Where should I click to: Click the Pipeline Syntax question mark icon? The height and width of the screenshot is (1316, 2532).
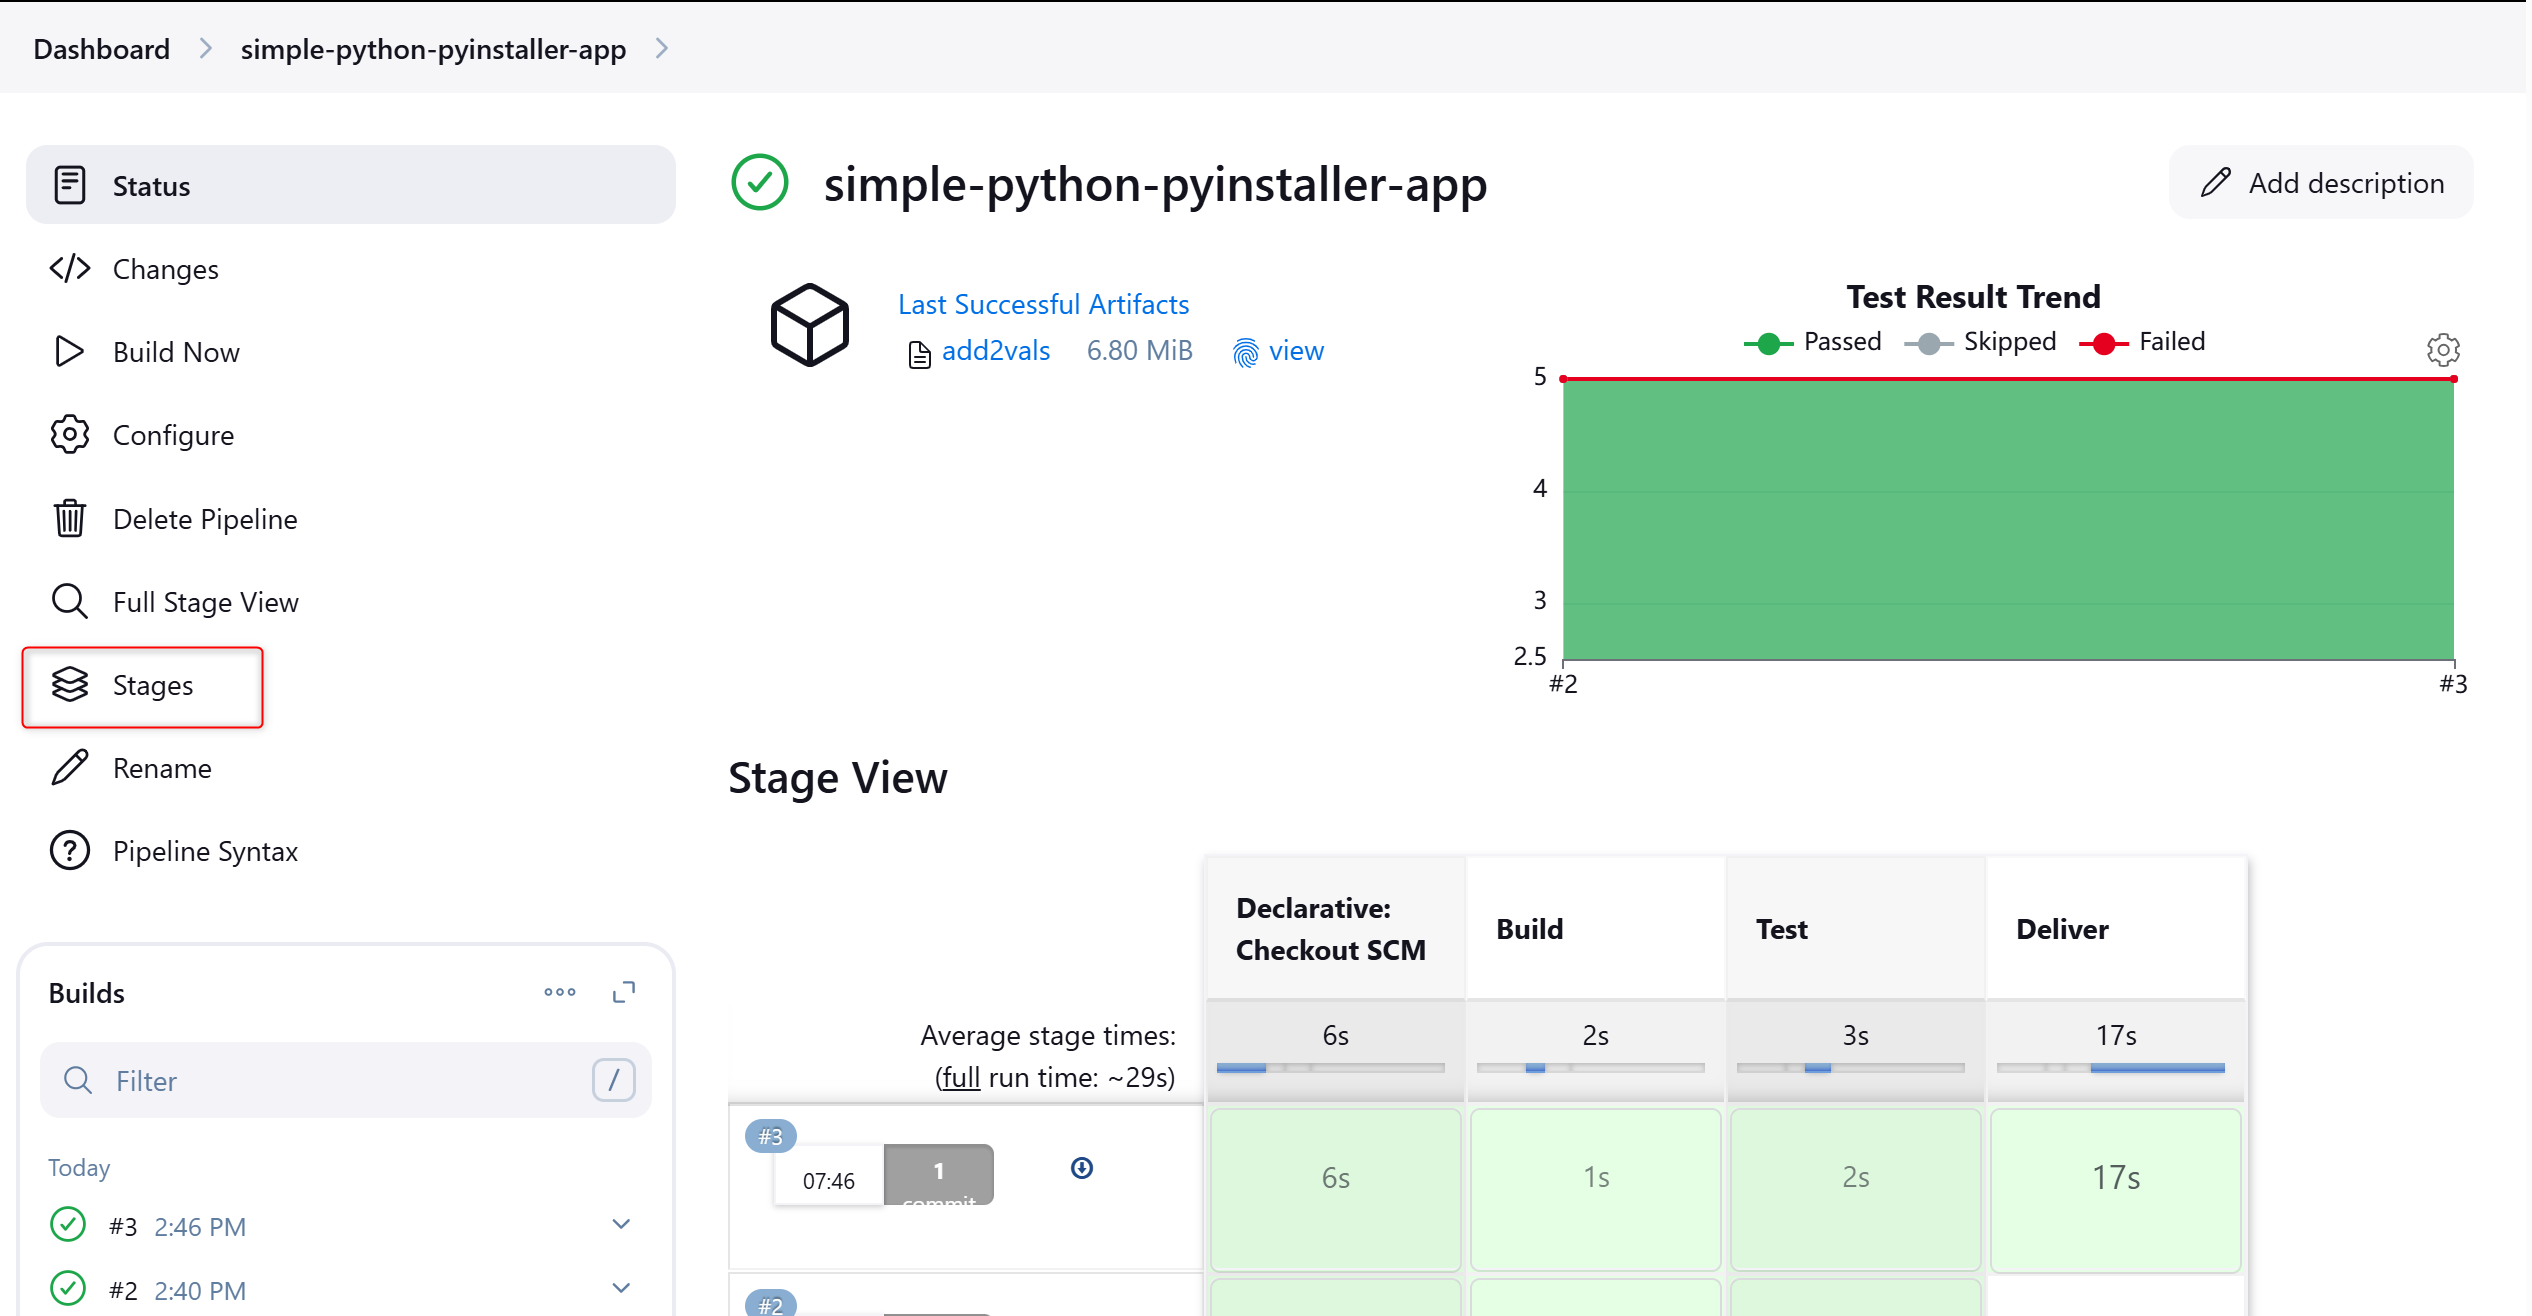click(70, 851)
